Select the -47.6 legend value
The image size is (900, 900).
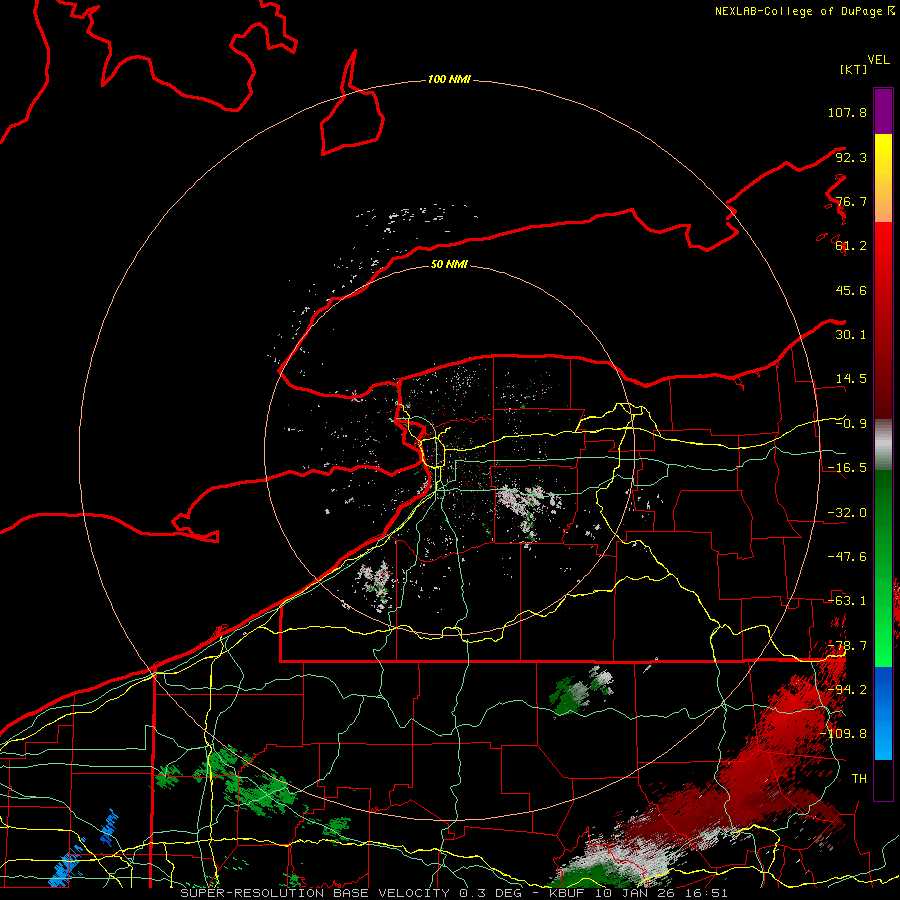[x=847, y=557]
